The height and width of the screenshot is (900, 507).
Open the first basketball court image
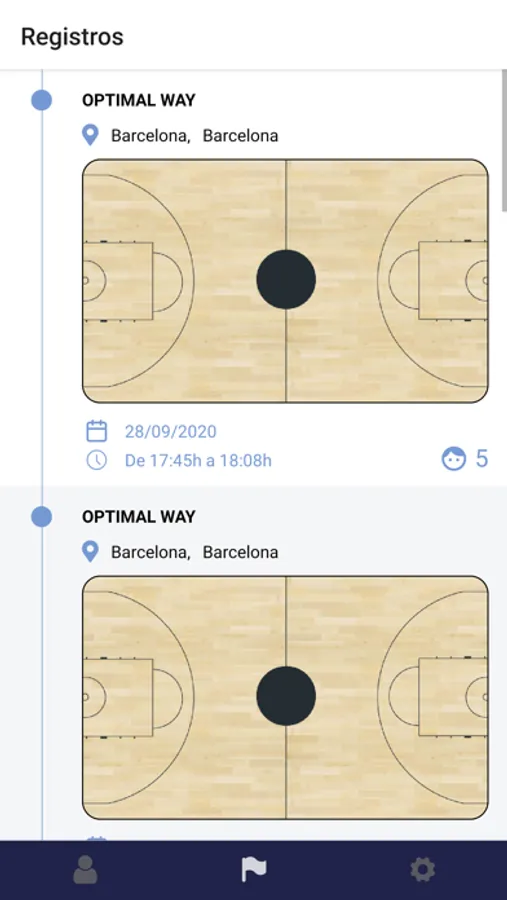[x=285, y=281]
